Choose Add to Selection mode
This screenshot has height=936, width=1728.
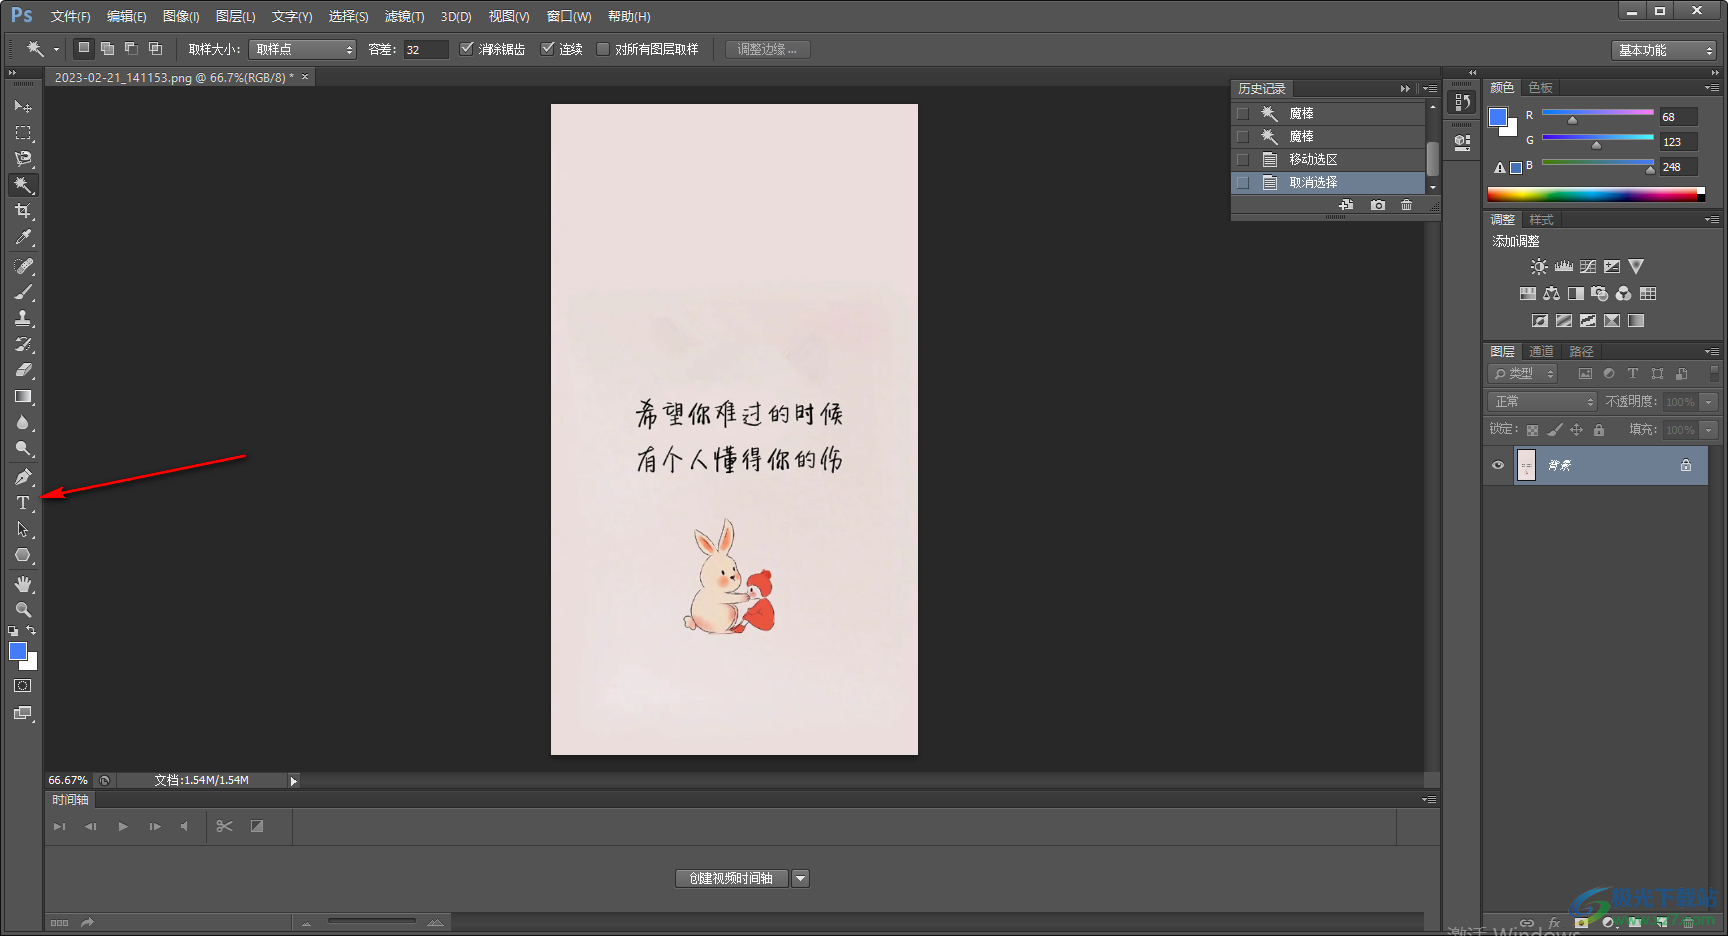coord(107,48)
